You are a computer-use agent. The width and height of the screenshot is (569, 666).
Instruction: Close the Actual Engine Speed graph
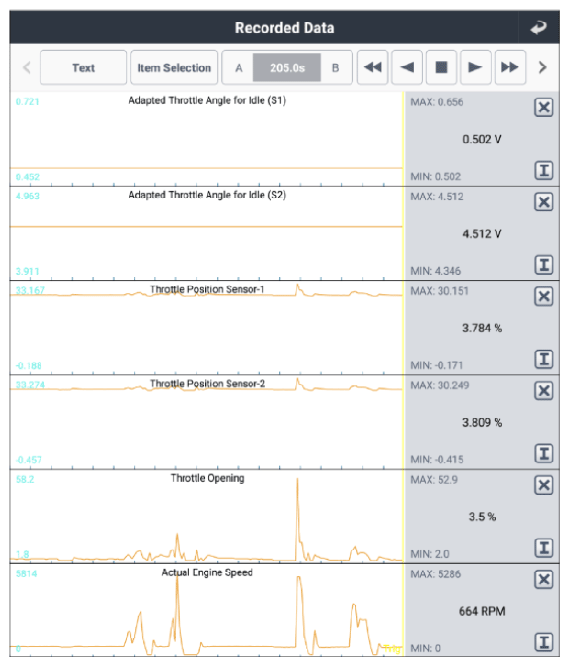(544, 580)
